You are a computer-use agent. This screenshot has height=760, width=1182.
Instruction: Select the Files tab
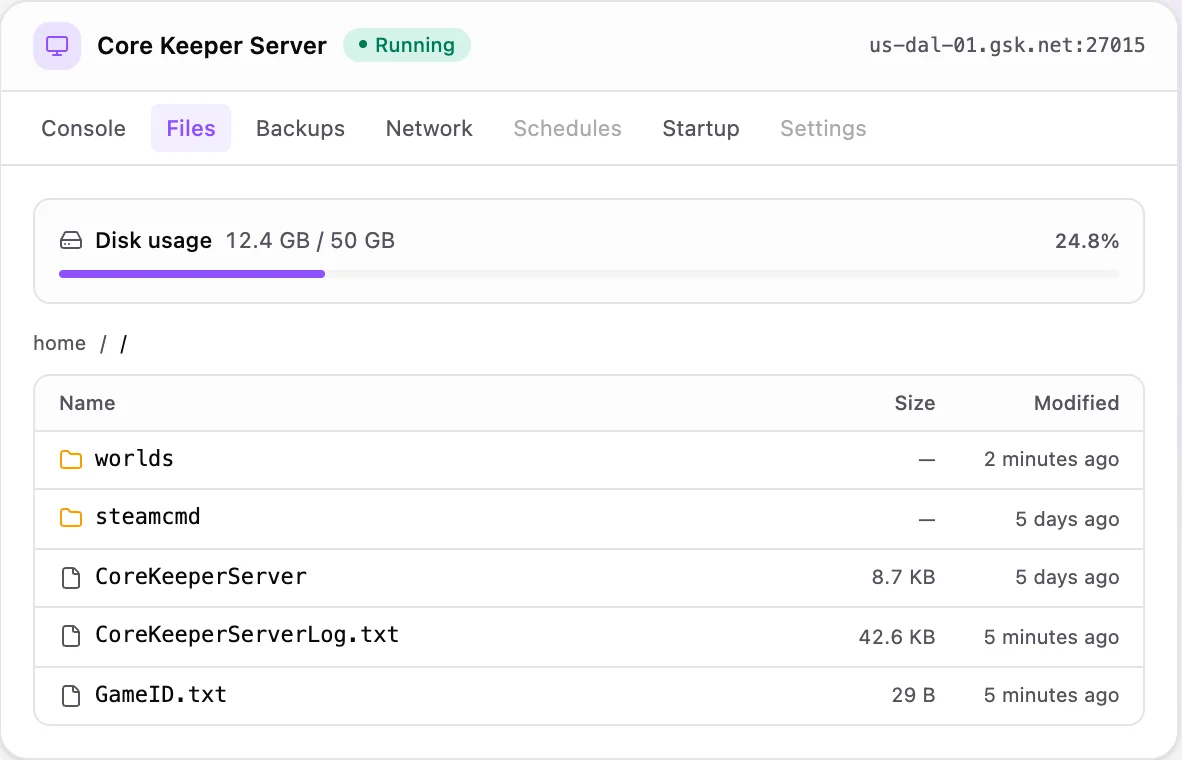pyautogui.click(x=191, y=128)
